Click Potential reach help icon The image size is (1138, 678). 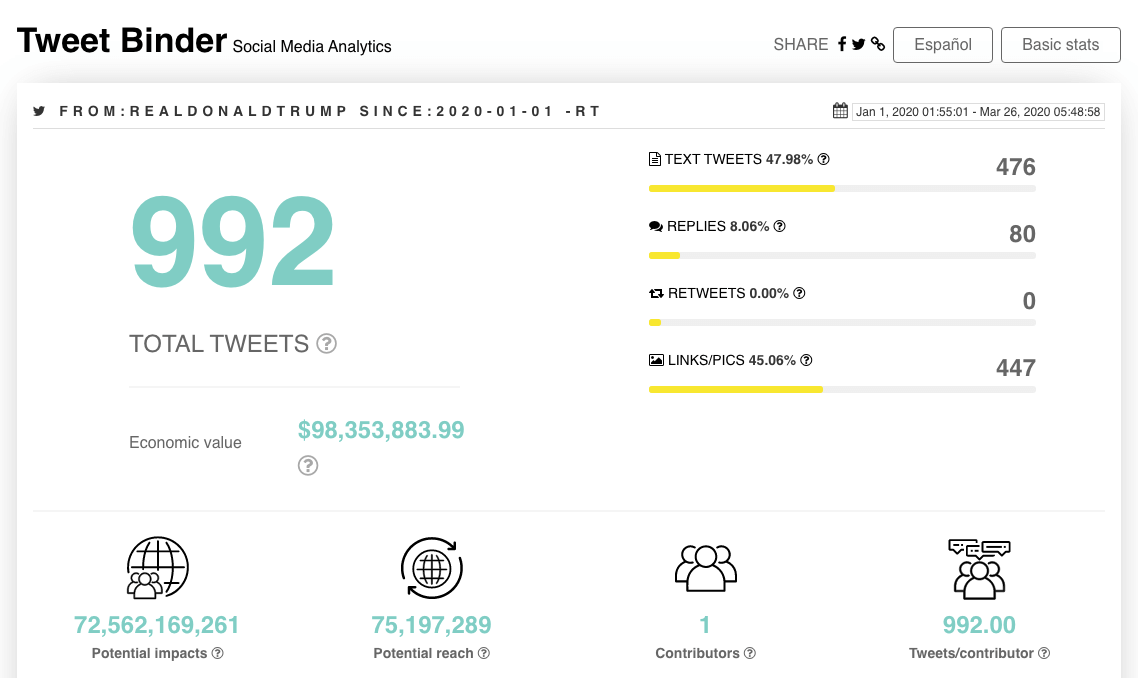484,653
